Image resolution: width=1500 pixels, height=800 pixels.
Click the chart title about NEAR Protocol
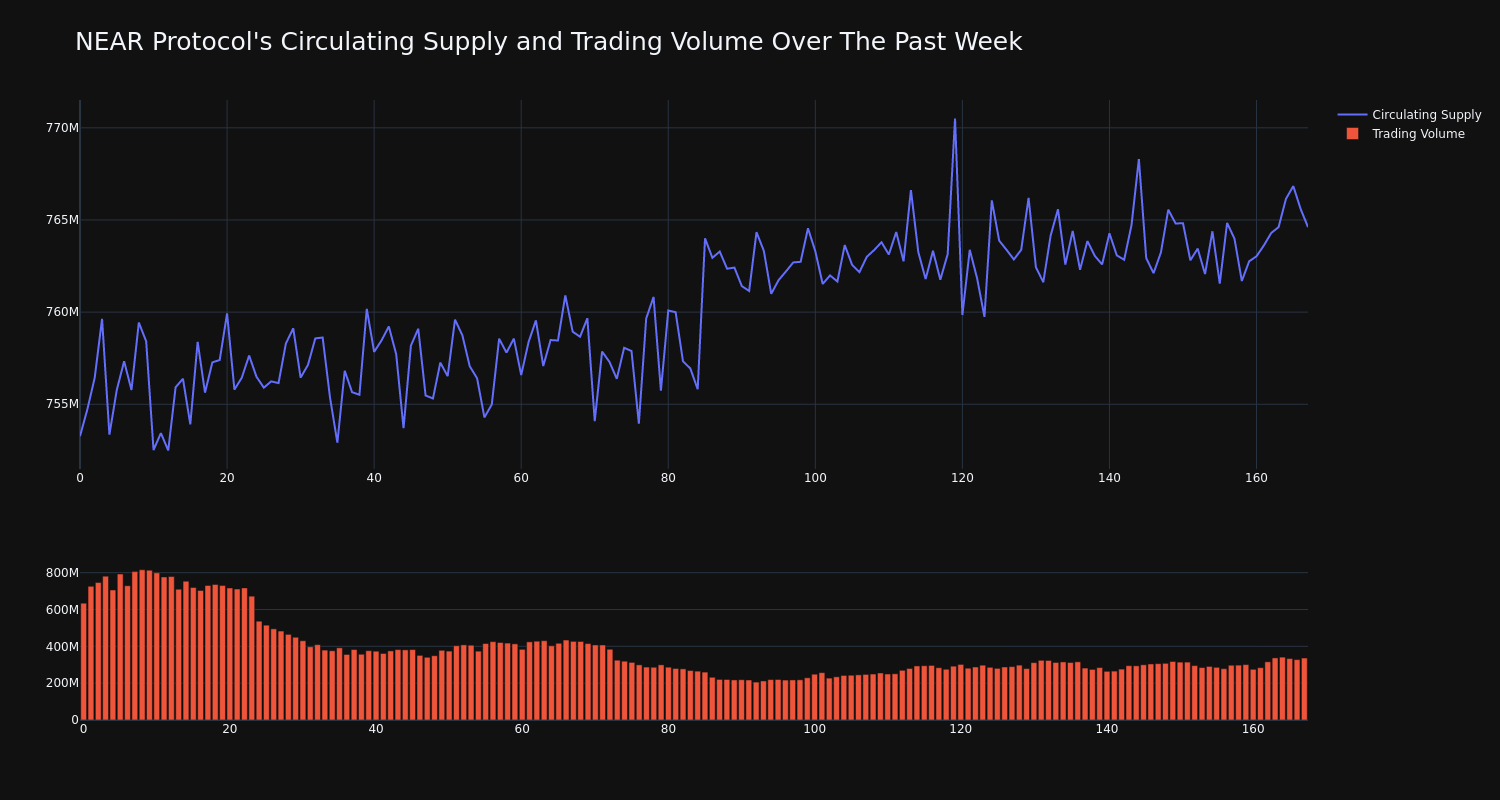tap(548, 42)
